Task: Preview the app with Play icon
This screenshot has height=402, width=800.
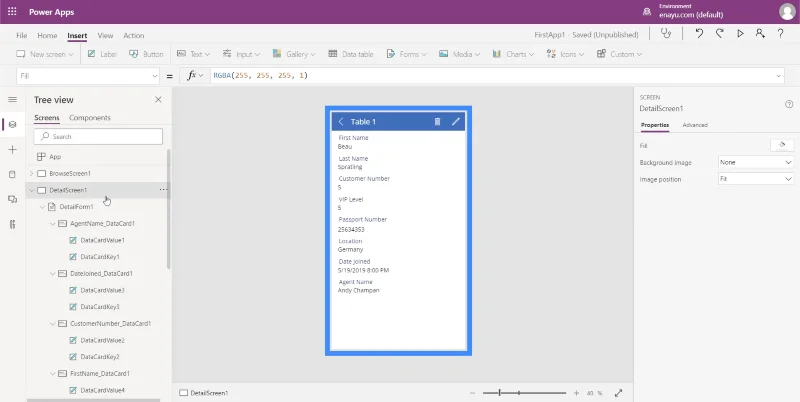Action: click(740, 34)
